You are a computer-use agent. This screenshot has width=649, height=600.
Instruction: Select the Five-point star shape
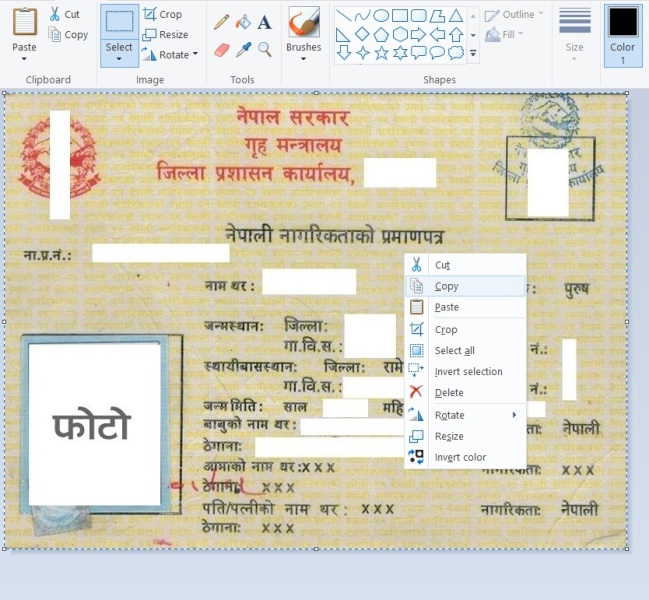381,53
